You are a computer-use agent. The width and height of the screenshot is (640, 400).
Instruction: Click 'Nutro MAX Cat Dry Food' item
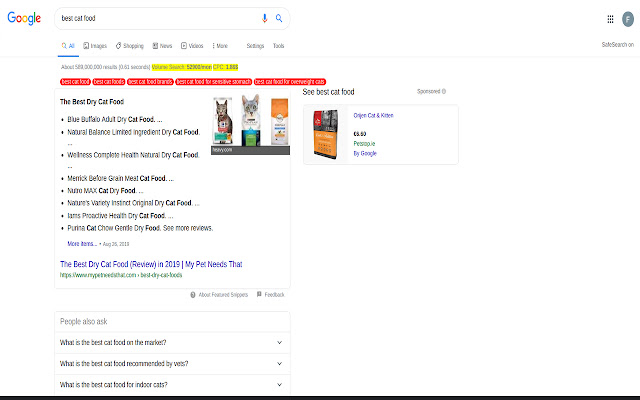coord(105,191)
